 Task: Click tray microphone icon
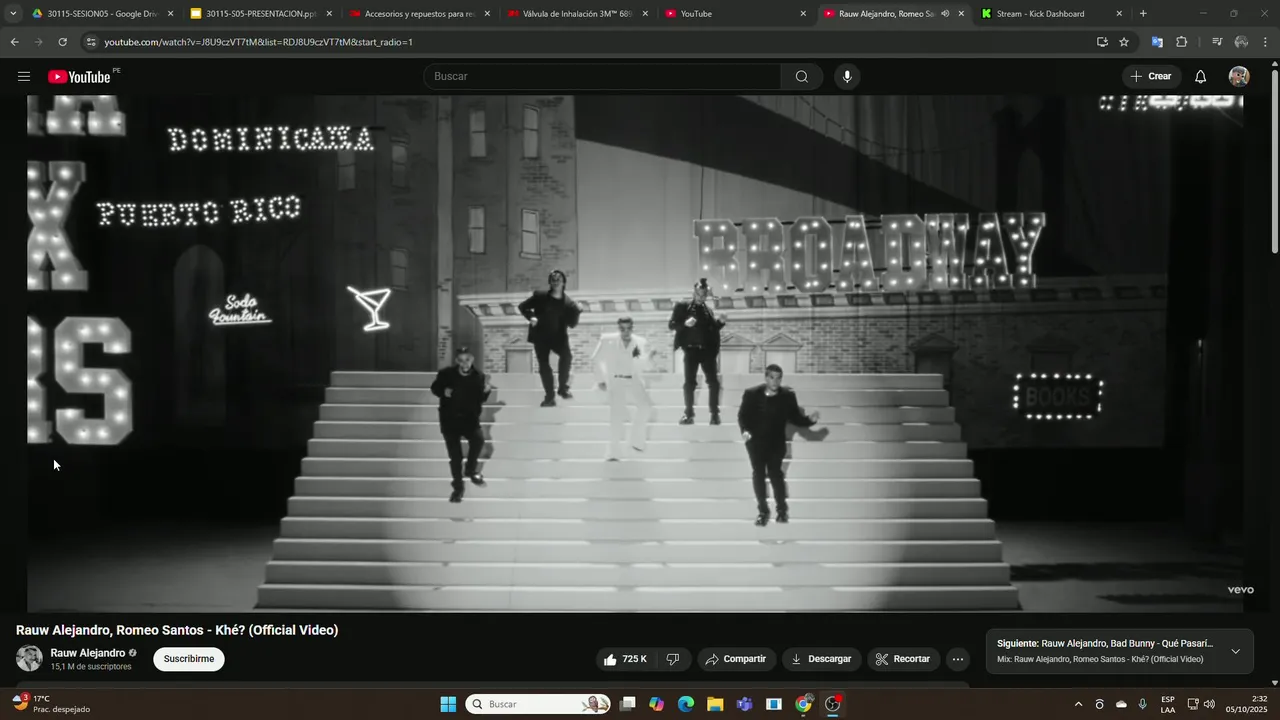point(1143,704)
